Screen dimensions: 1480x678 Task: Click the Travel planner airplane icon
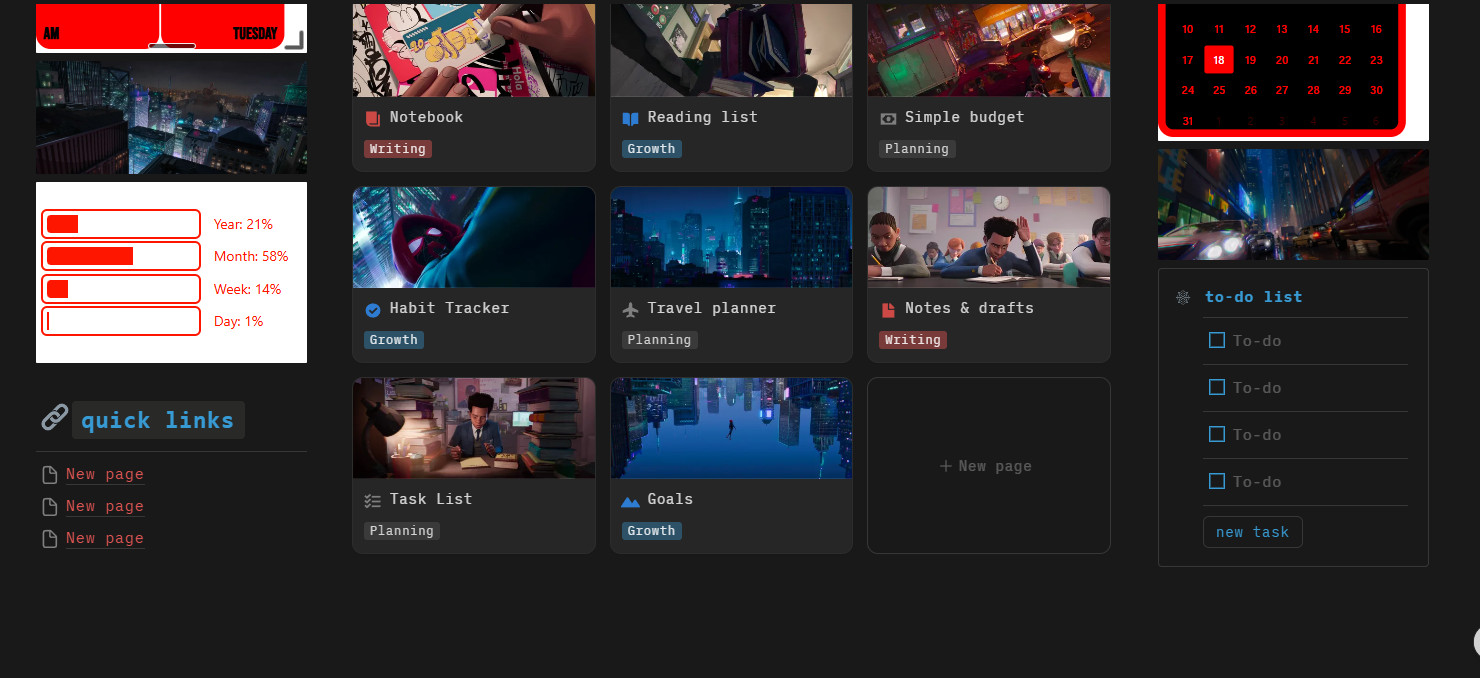tap(630, 309)
